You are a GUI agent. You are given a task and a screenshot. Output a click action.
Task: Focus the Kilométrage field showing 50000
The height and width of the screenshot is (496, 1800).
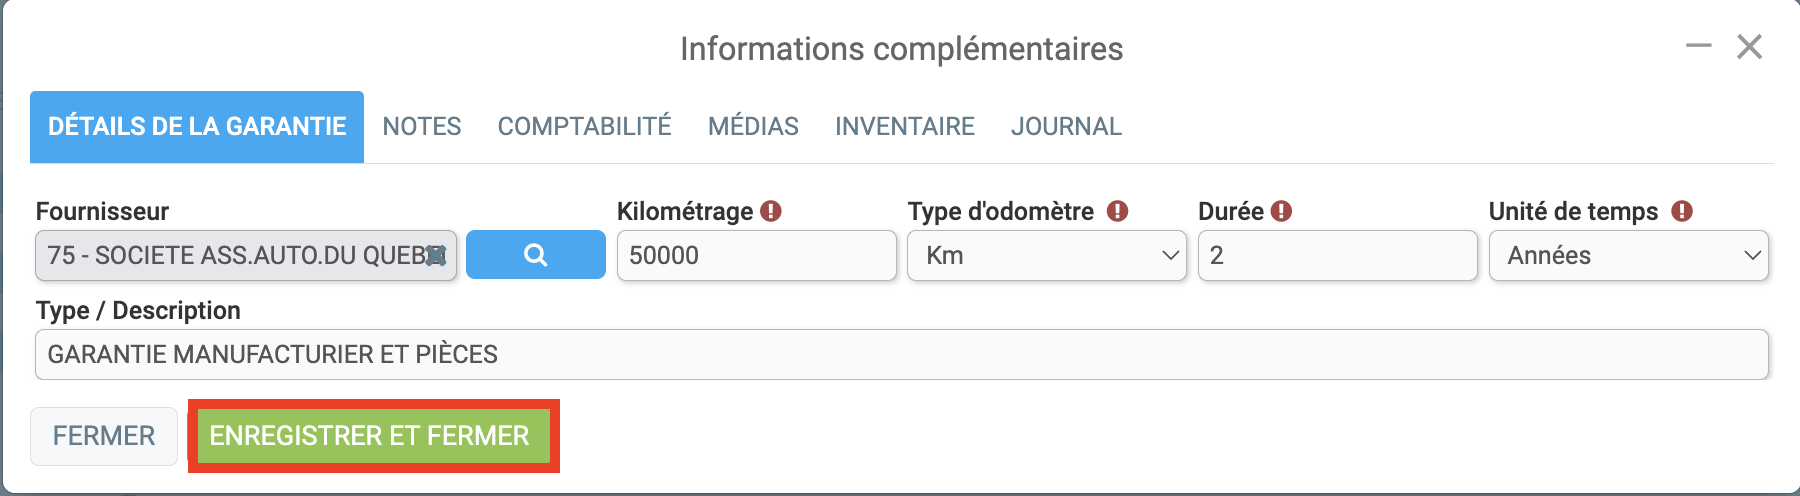tap(756, 255)
